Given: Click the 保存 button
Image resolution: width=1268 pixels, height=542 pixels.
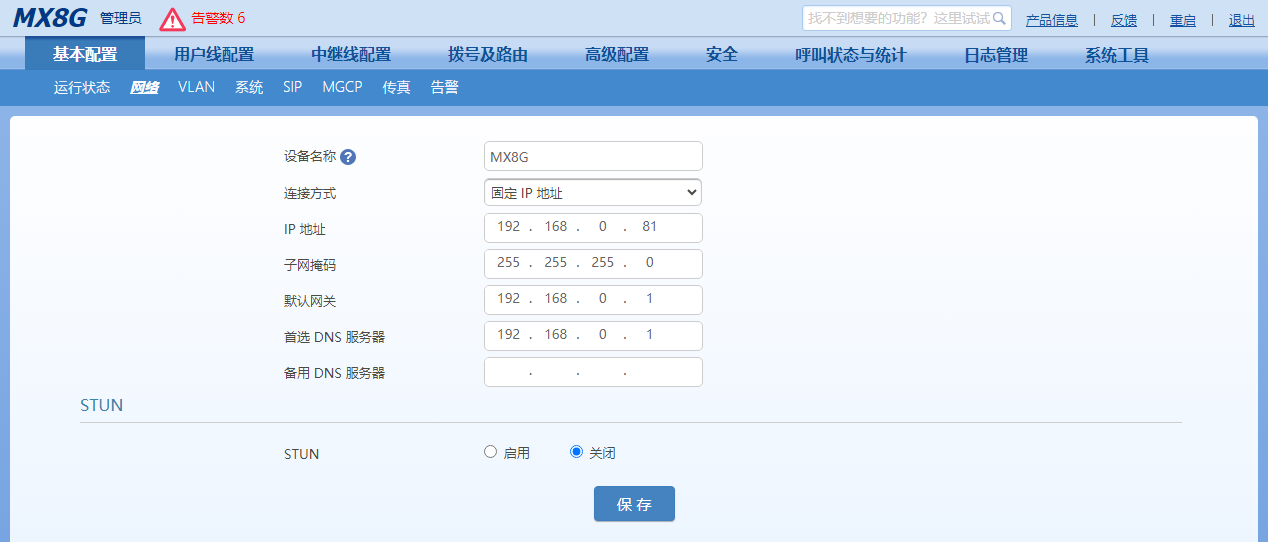Looking at the screenshot, I should pyautogui.click(x=634, y=504).
